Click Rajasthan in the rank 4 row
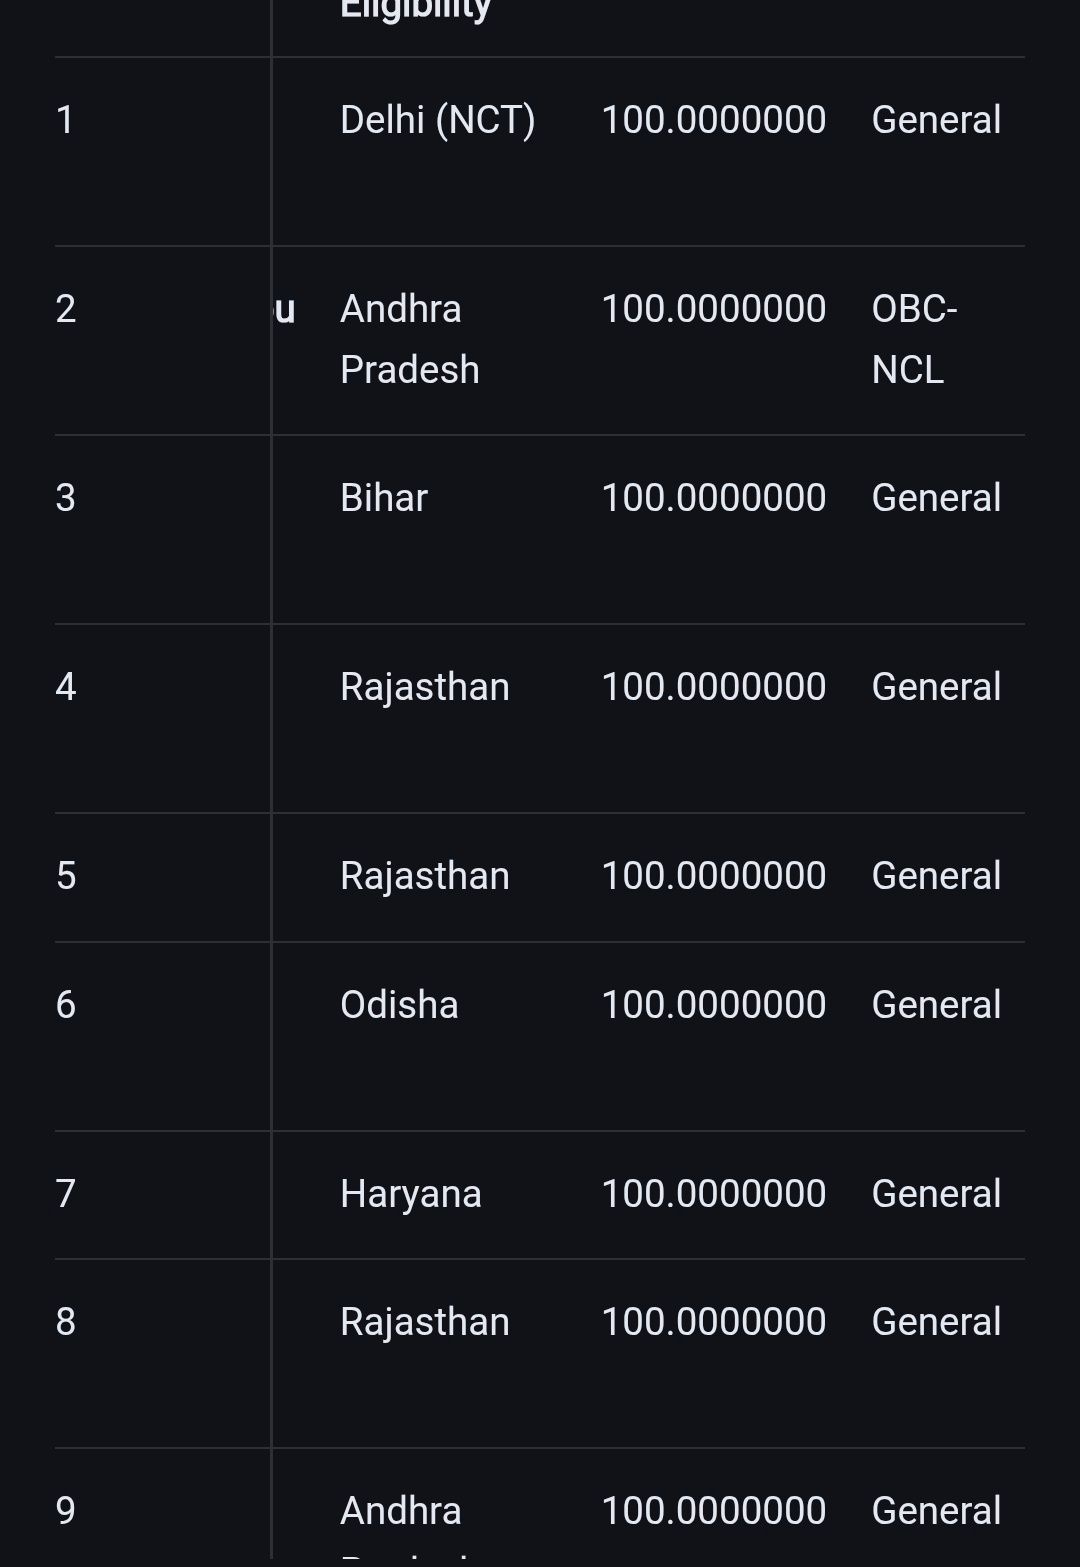 tap(424, 687)
